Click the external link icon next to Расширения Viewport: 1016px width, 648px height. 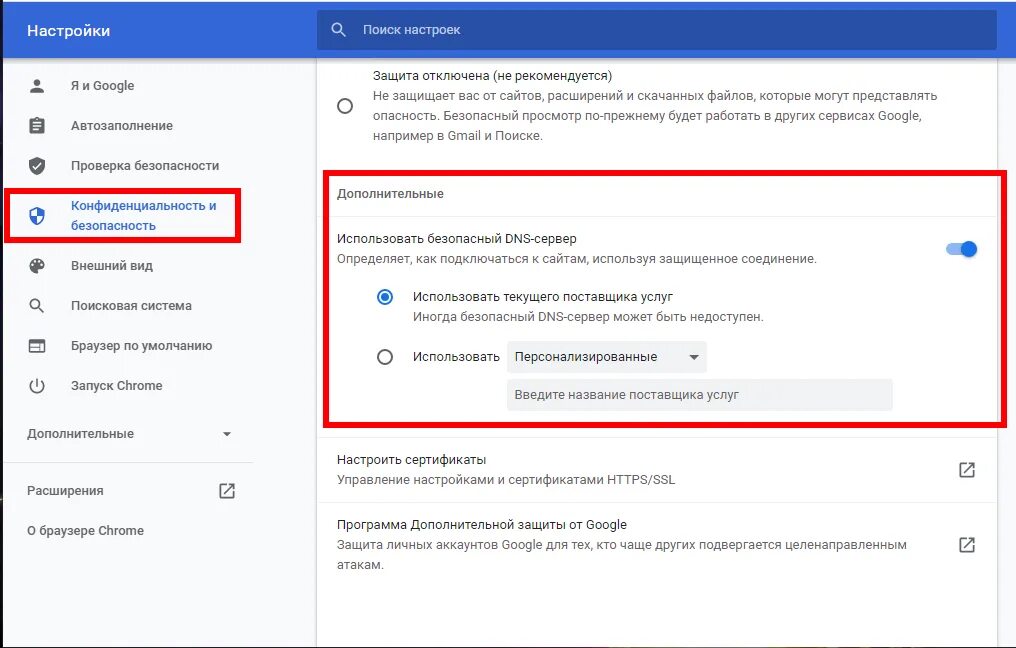227,491
